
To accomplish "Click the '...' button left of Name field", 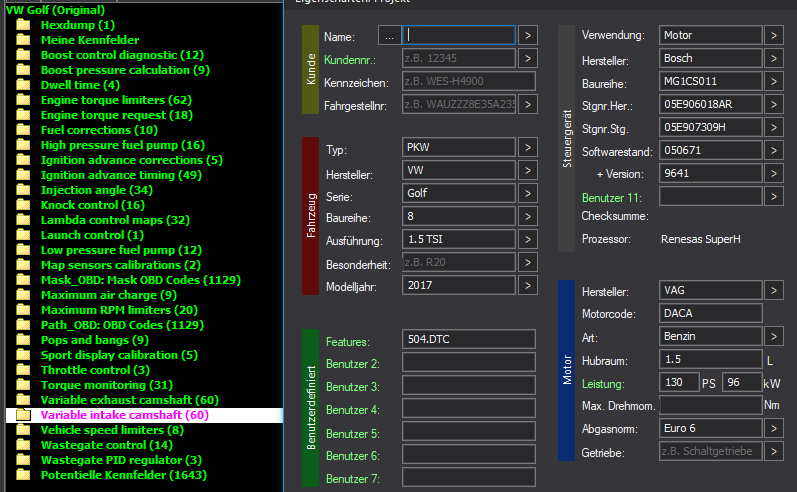I will 389,36.
